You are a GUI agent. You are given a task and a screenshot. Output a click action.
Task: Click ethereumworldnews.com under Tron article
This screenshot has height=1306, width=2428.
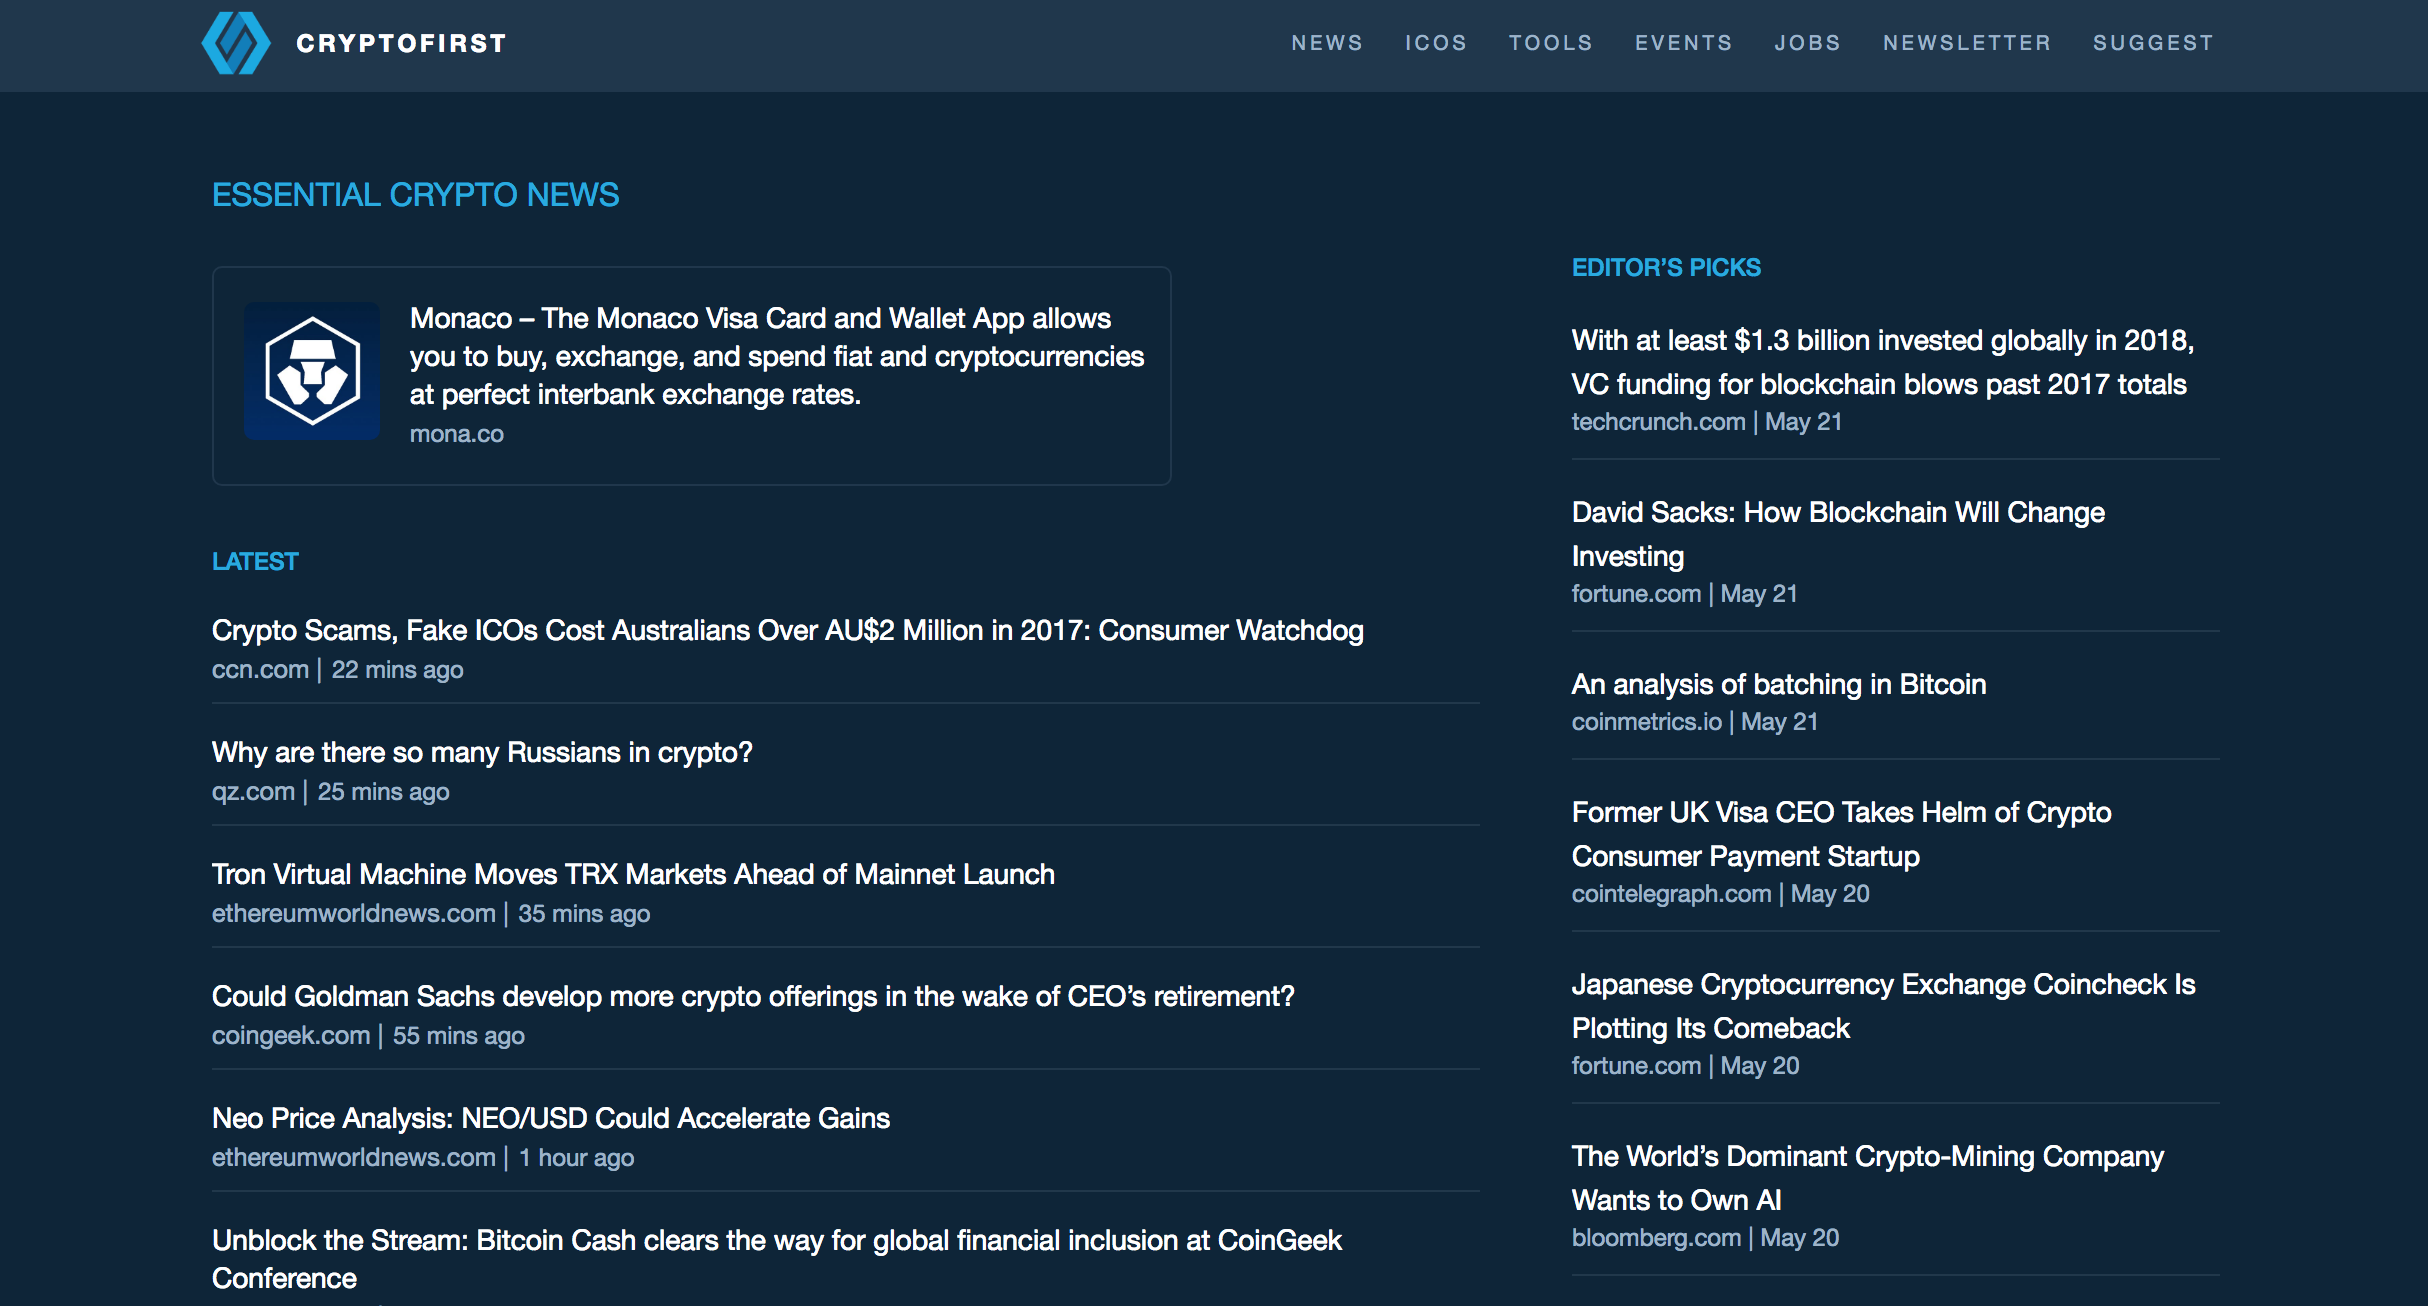354,914
